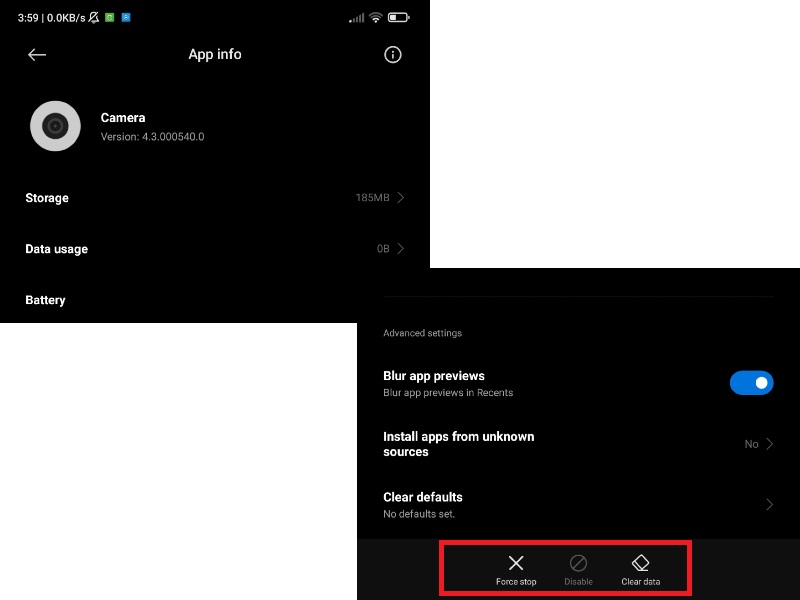Open Install apps from unknown sources
This screenshot has height=600, width=800.
coord(579,444)
